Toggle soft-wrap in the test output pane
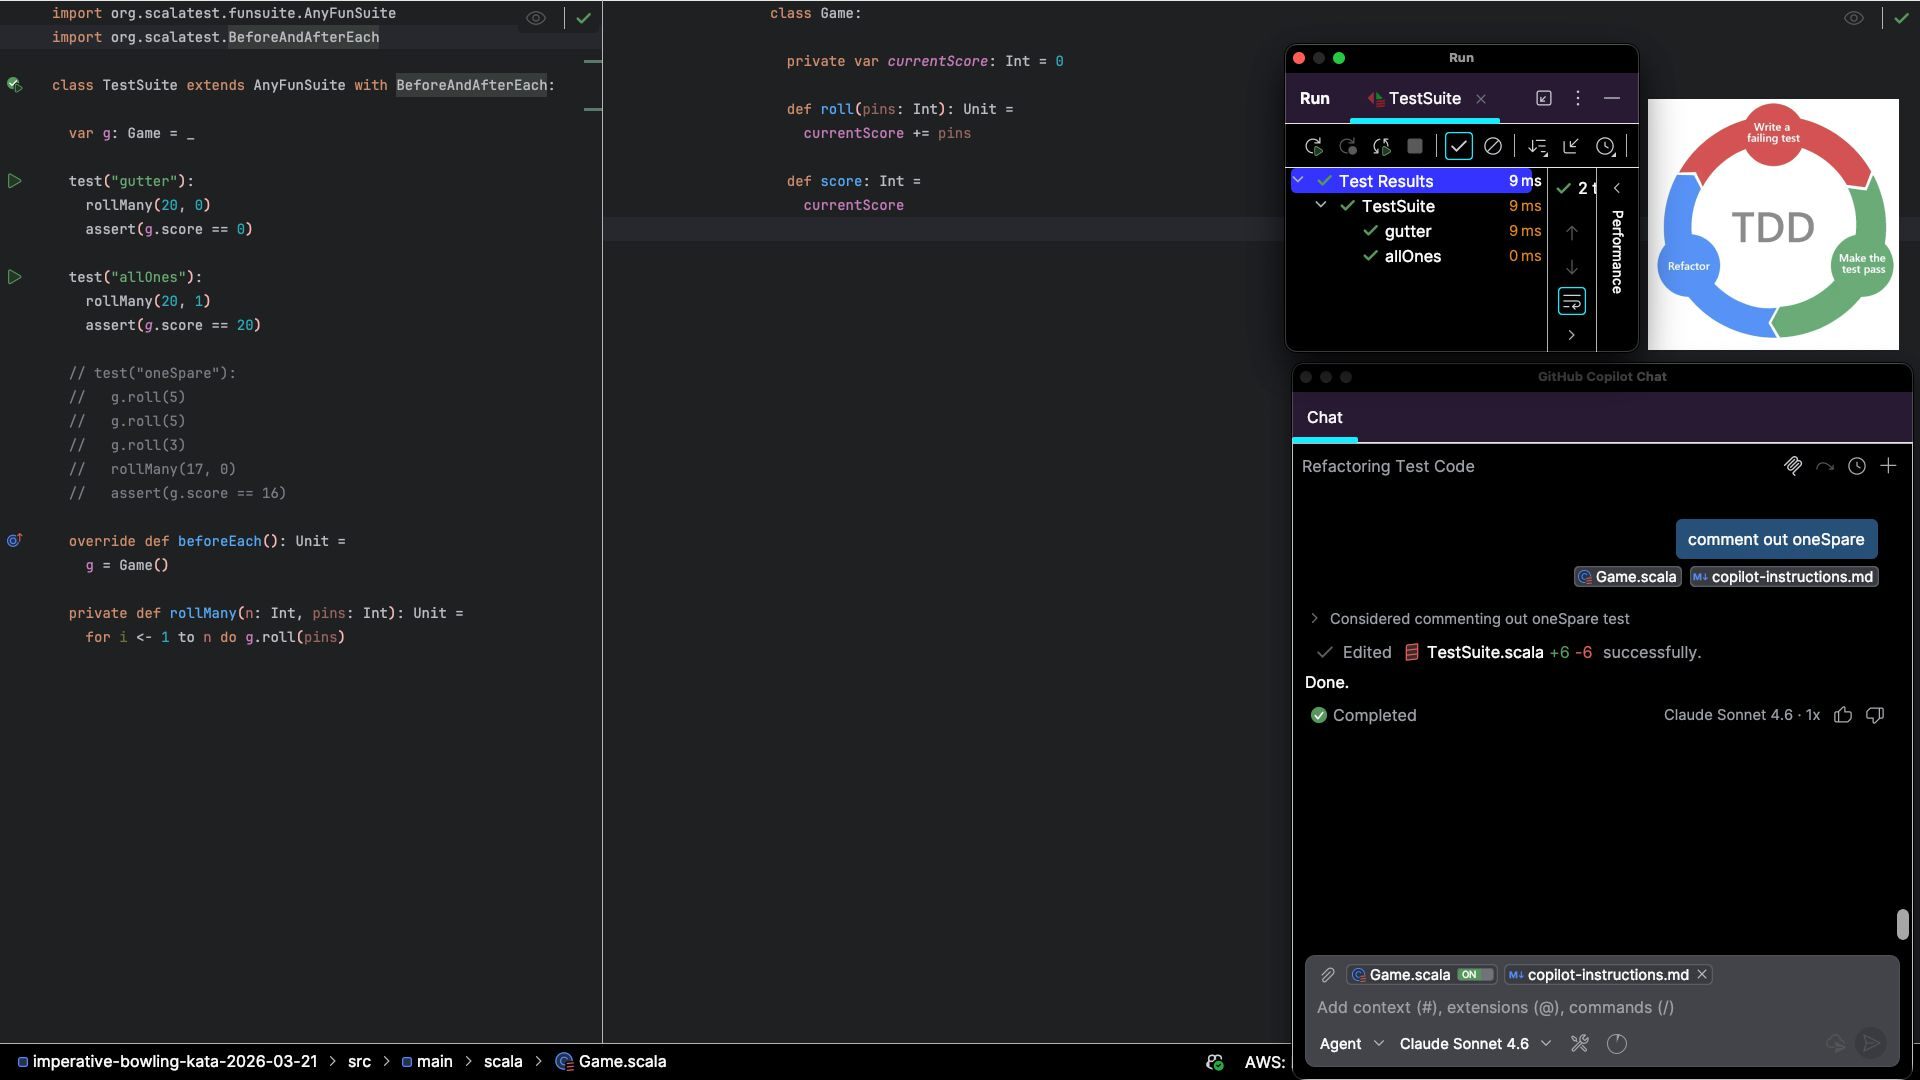This screenshot has height=1080, width=1920. coord(1571,301)
